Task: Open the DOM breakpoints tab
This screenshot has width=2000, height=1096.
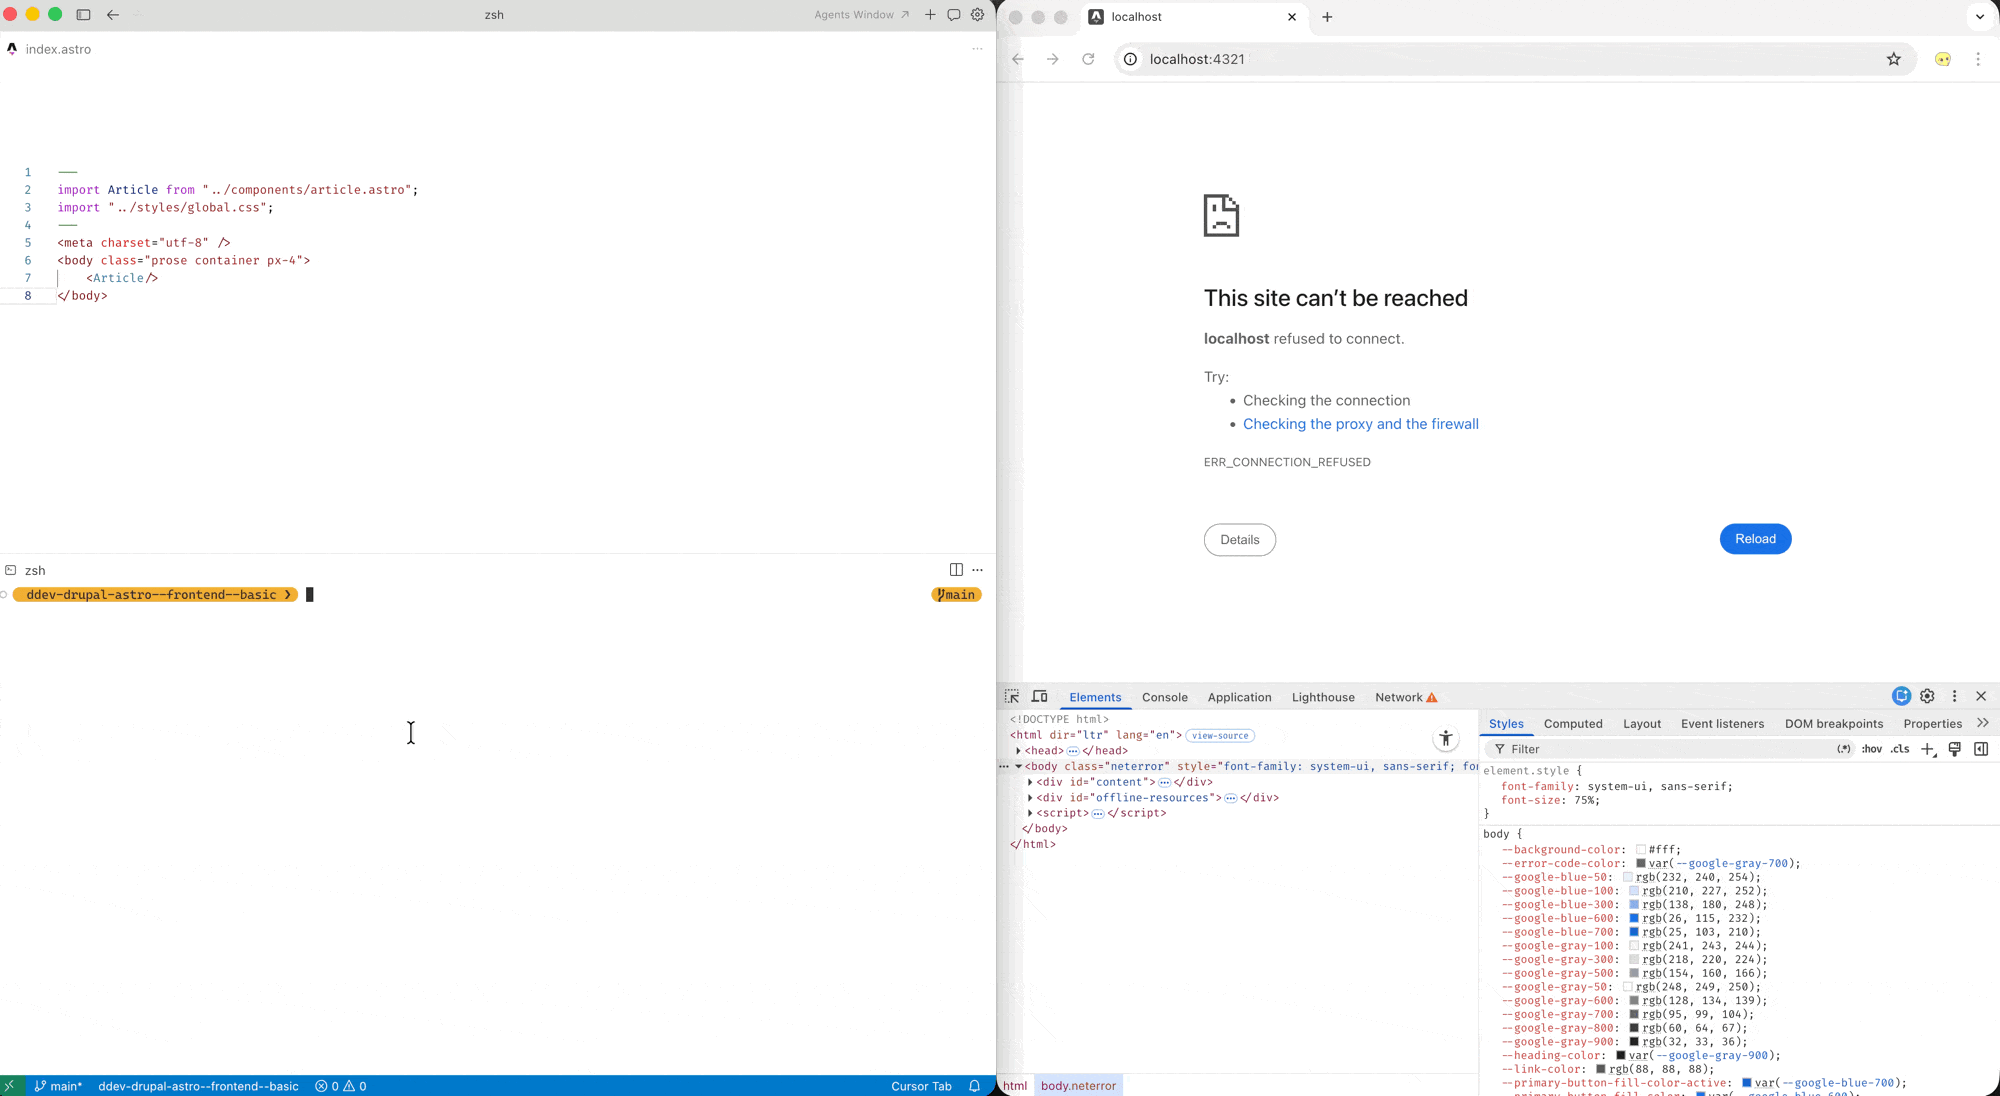Action: 1834,724
